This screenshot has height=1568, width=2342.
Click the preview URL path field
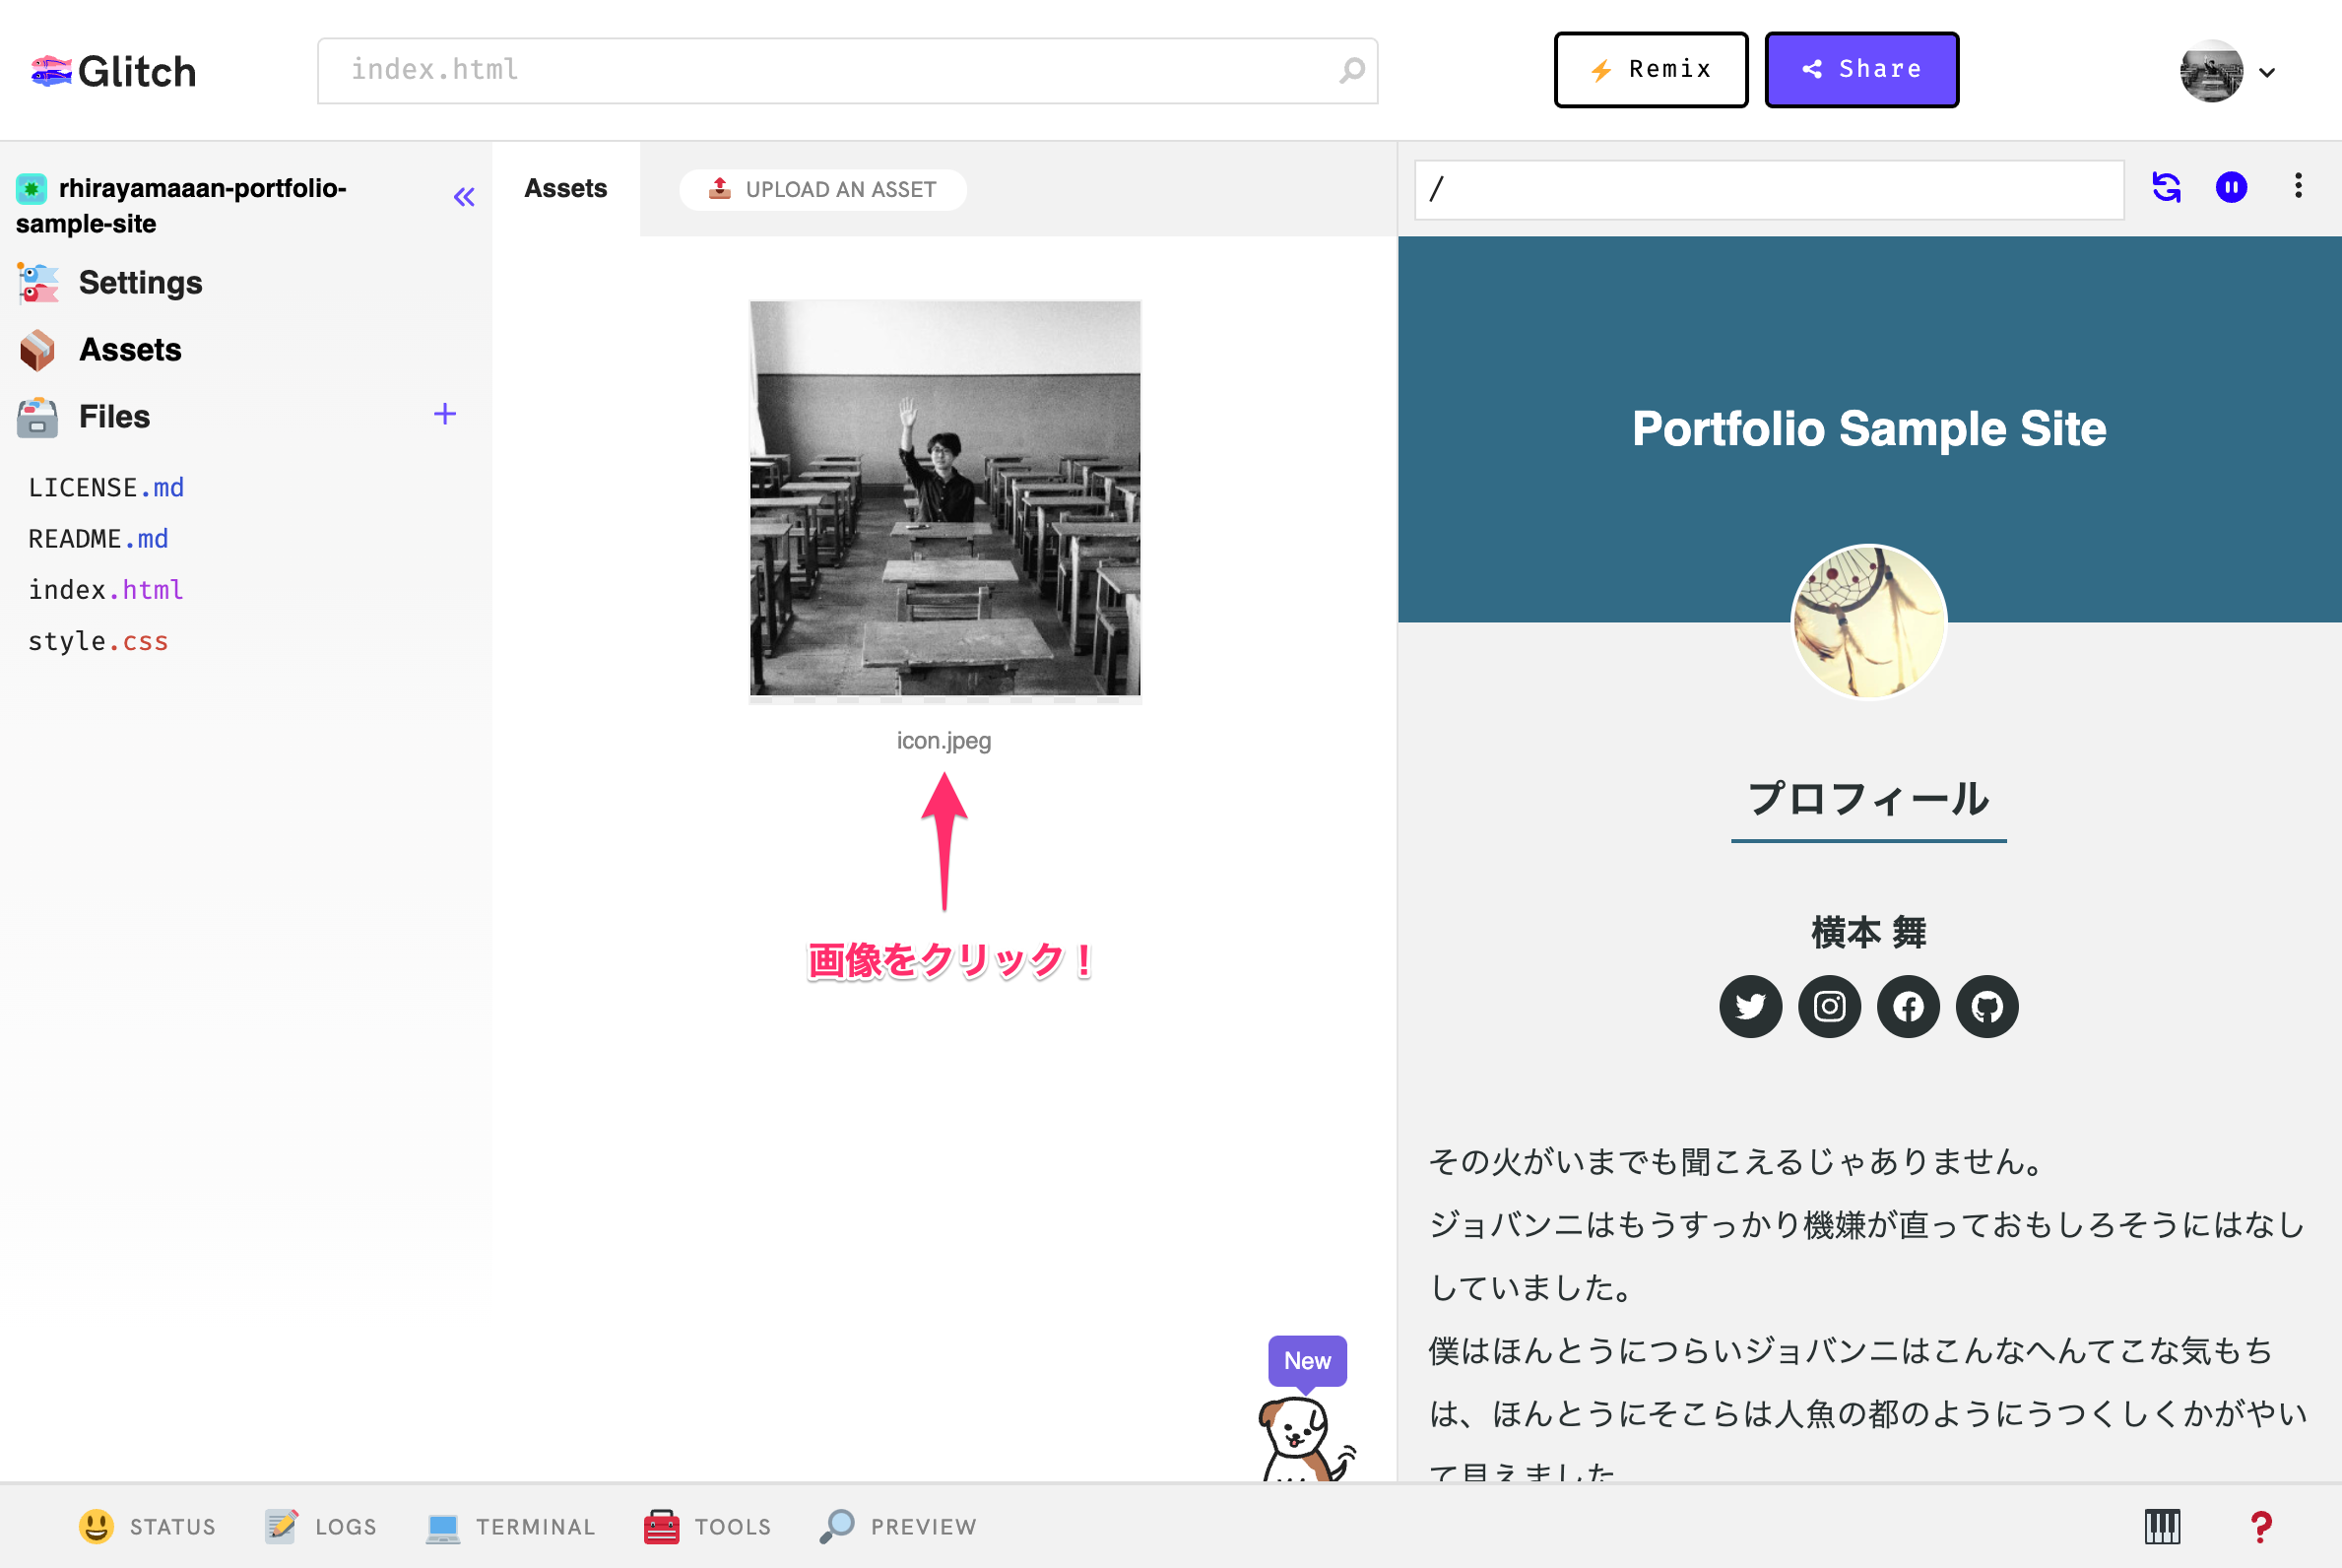pyautogui.click(x=1768, y=189)
